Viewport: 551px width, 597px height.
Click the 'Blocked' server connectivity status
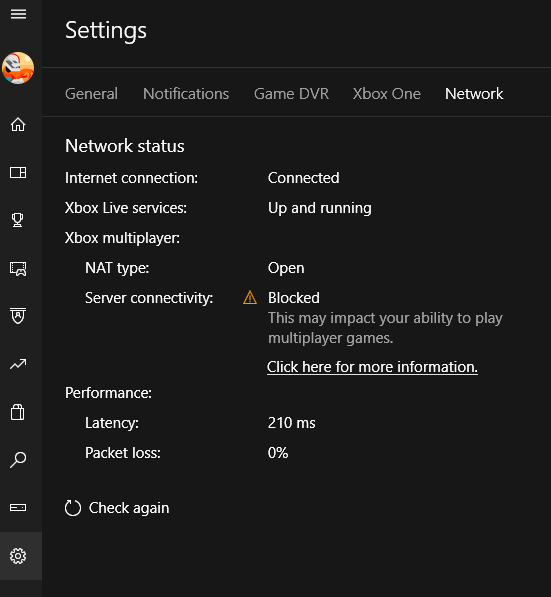294,298
